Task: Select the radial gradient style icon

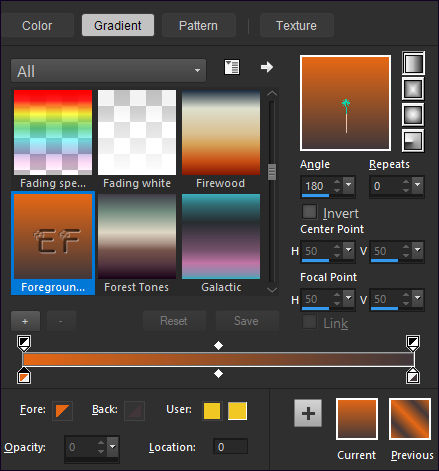Action: click(413, 140)
